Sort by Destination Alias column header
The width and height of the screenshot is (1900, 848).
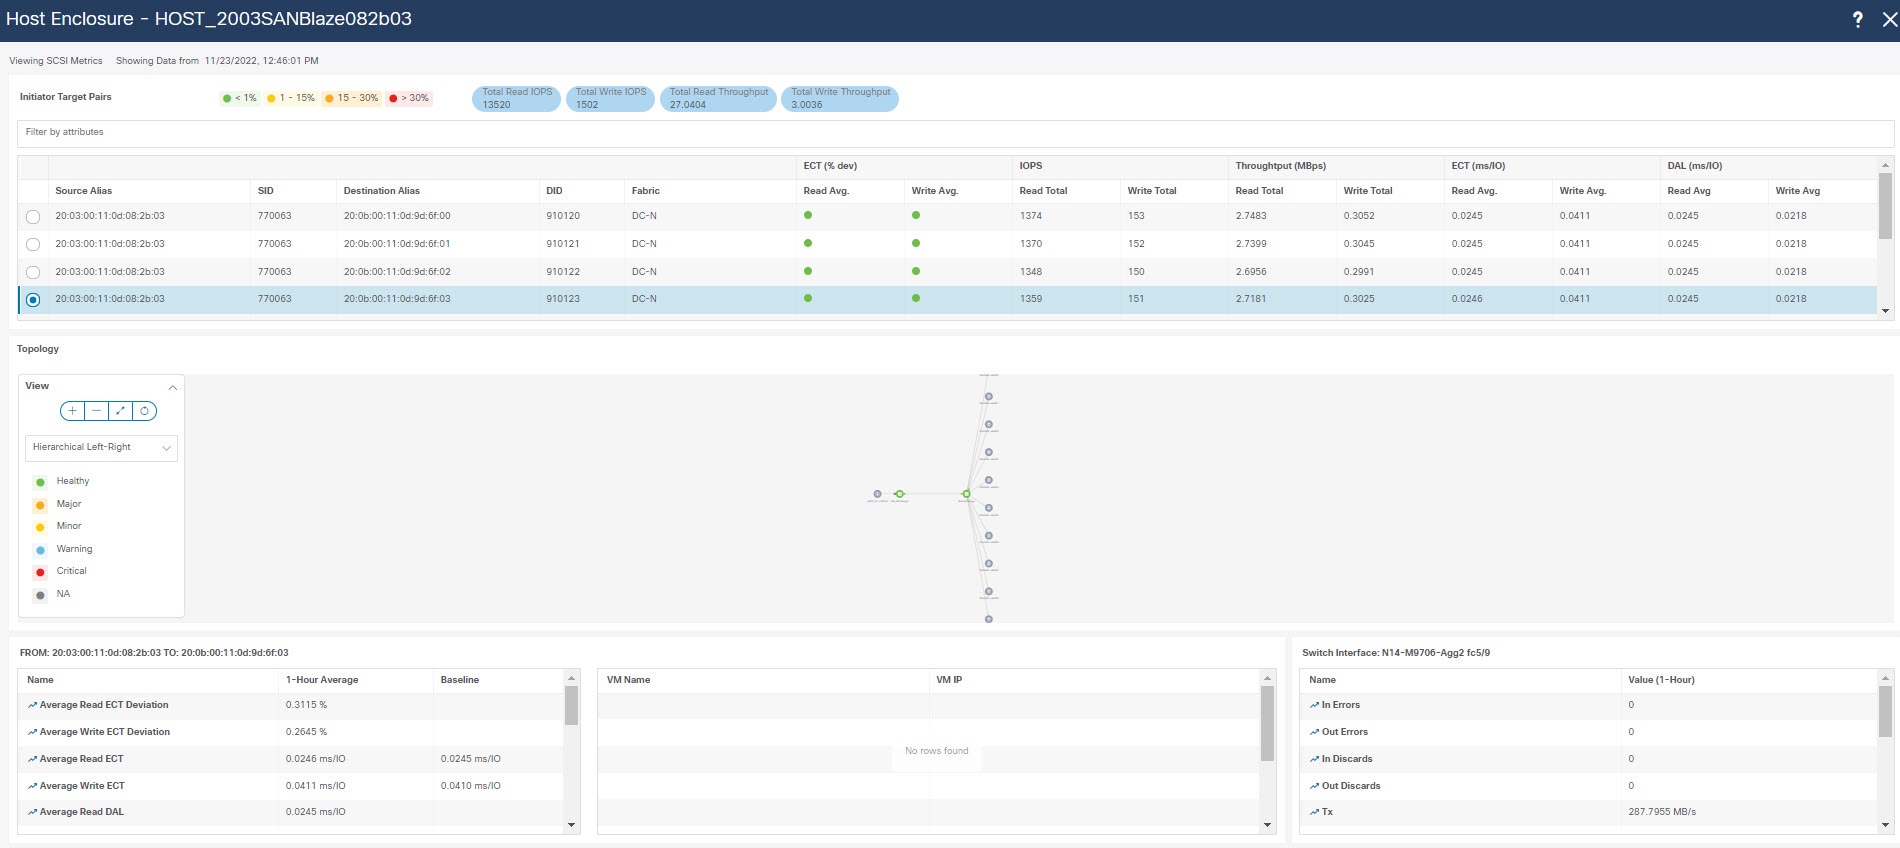coord(382,191)
